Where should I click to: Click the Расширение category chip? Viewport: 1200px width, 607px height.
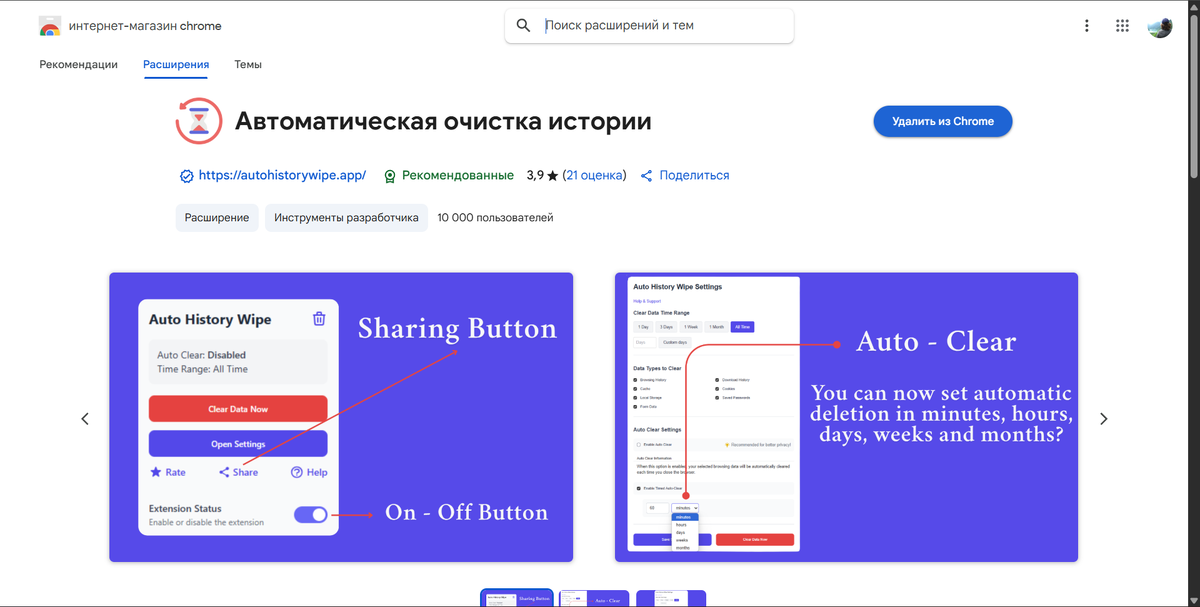click(x=217, y=218)
